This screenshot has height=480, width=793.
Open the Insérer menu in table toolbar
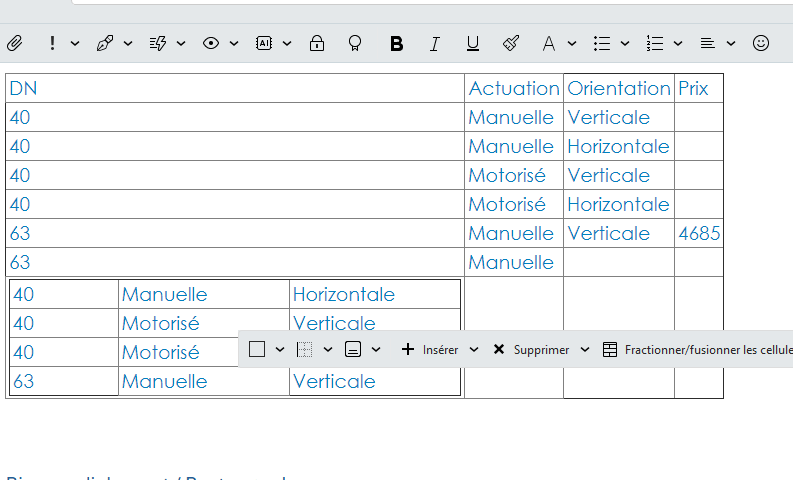click(x=431, y=350)
